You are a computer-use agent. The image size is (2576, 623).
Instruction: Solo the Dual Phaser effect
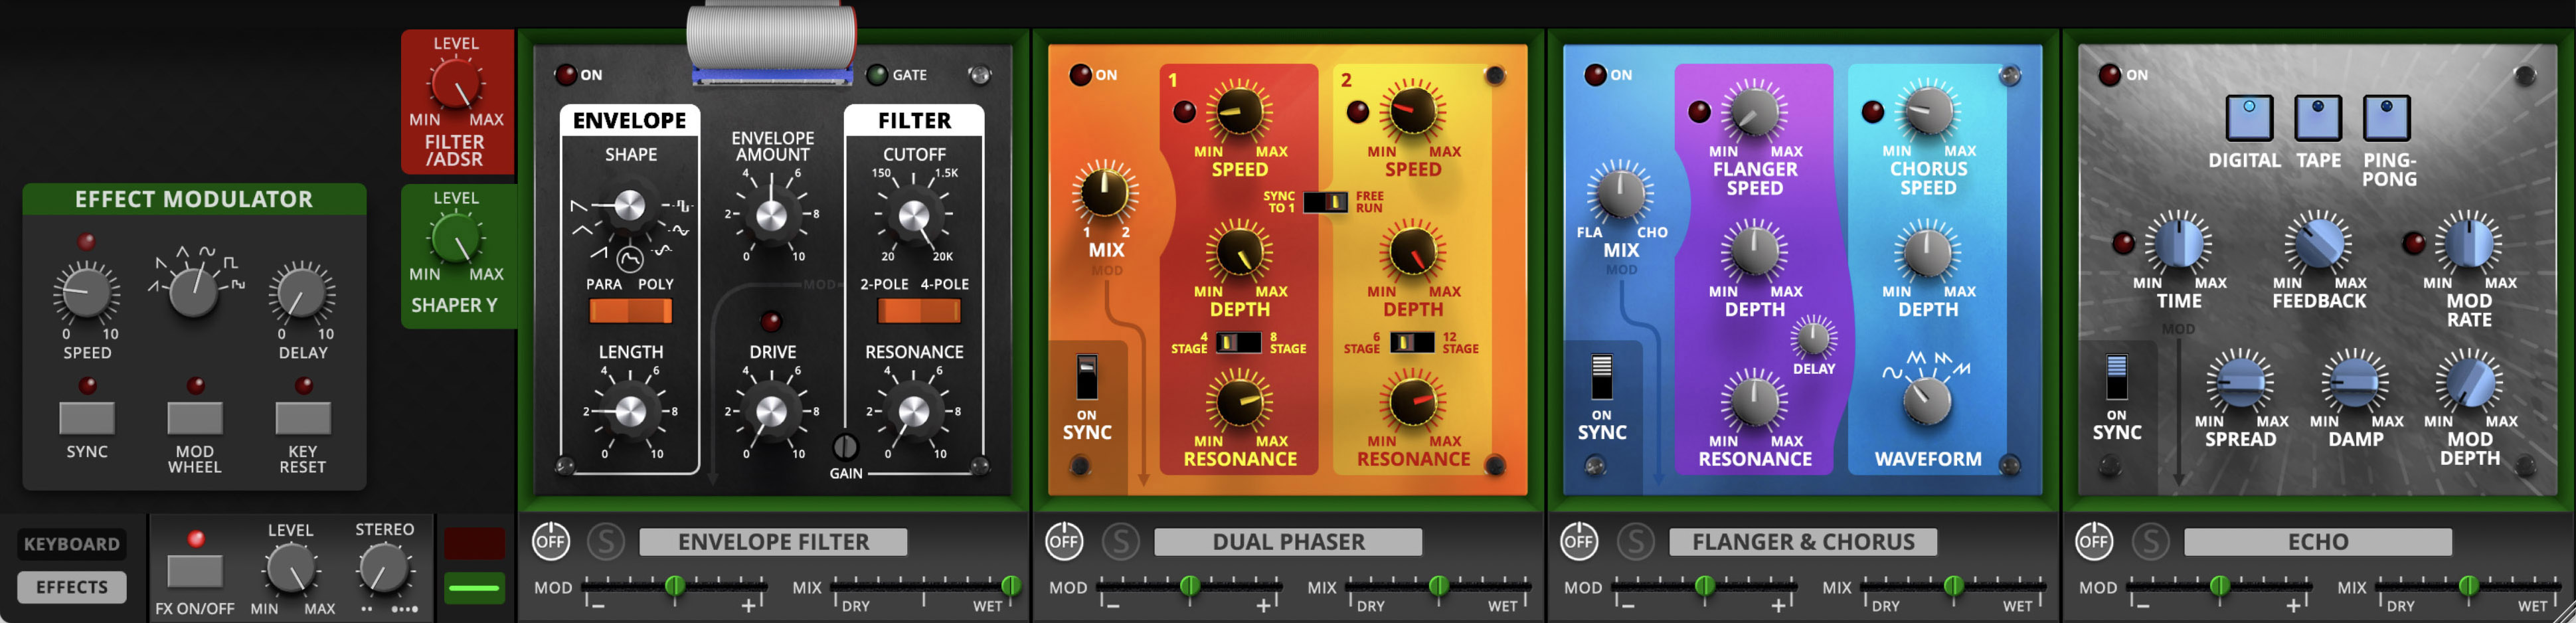coord(1121,541)
